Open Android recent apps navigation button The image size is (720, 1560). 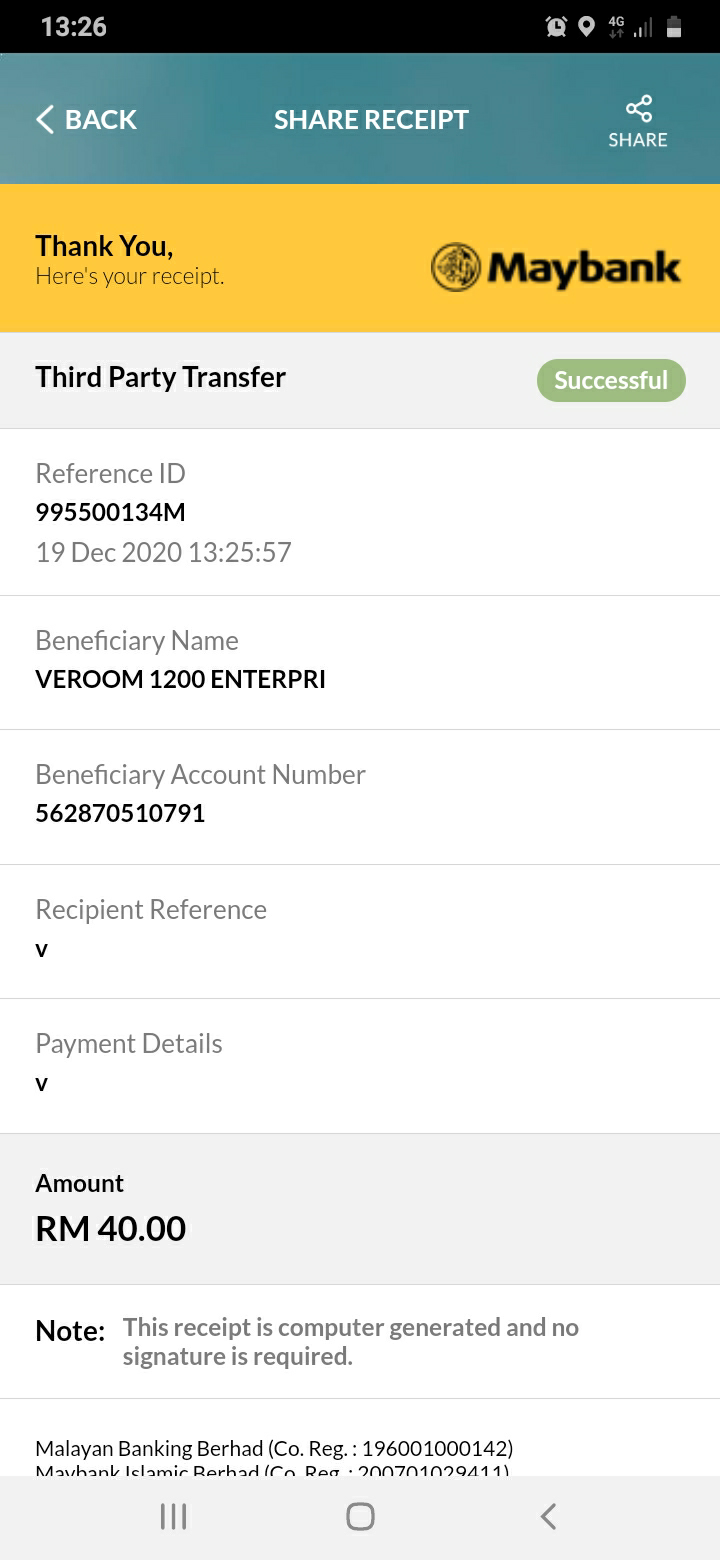[x=173, y=1517]
